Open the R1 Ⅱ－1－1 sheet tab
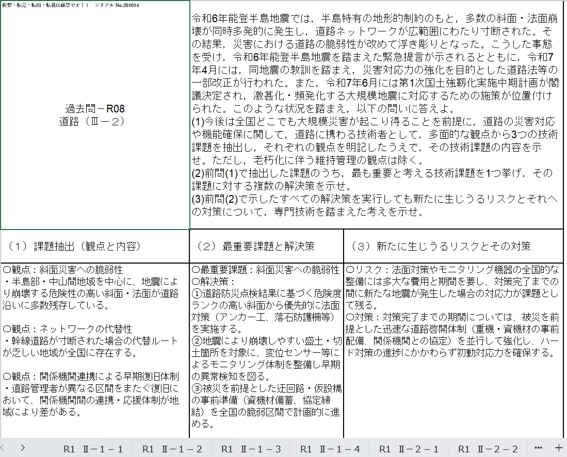 pyautogui.click(x=93, y=449)
